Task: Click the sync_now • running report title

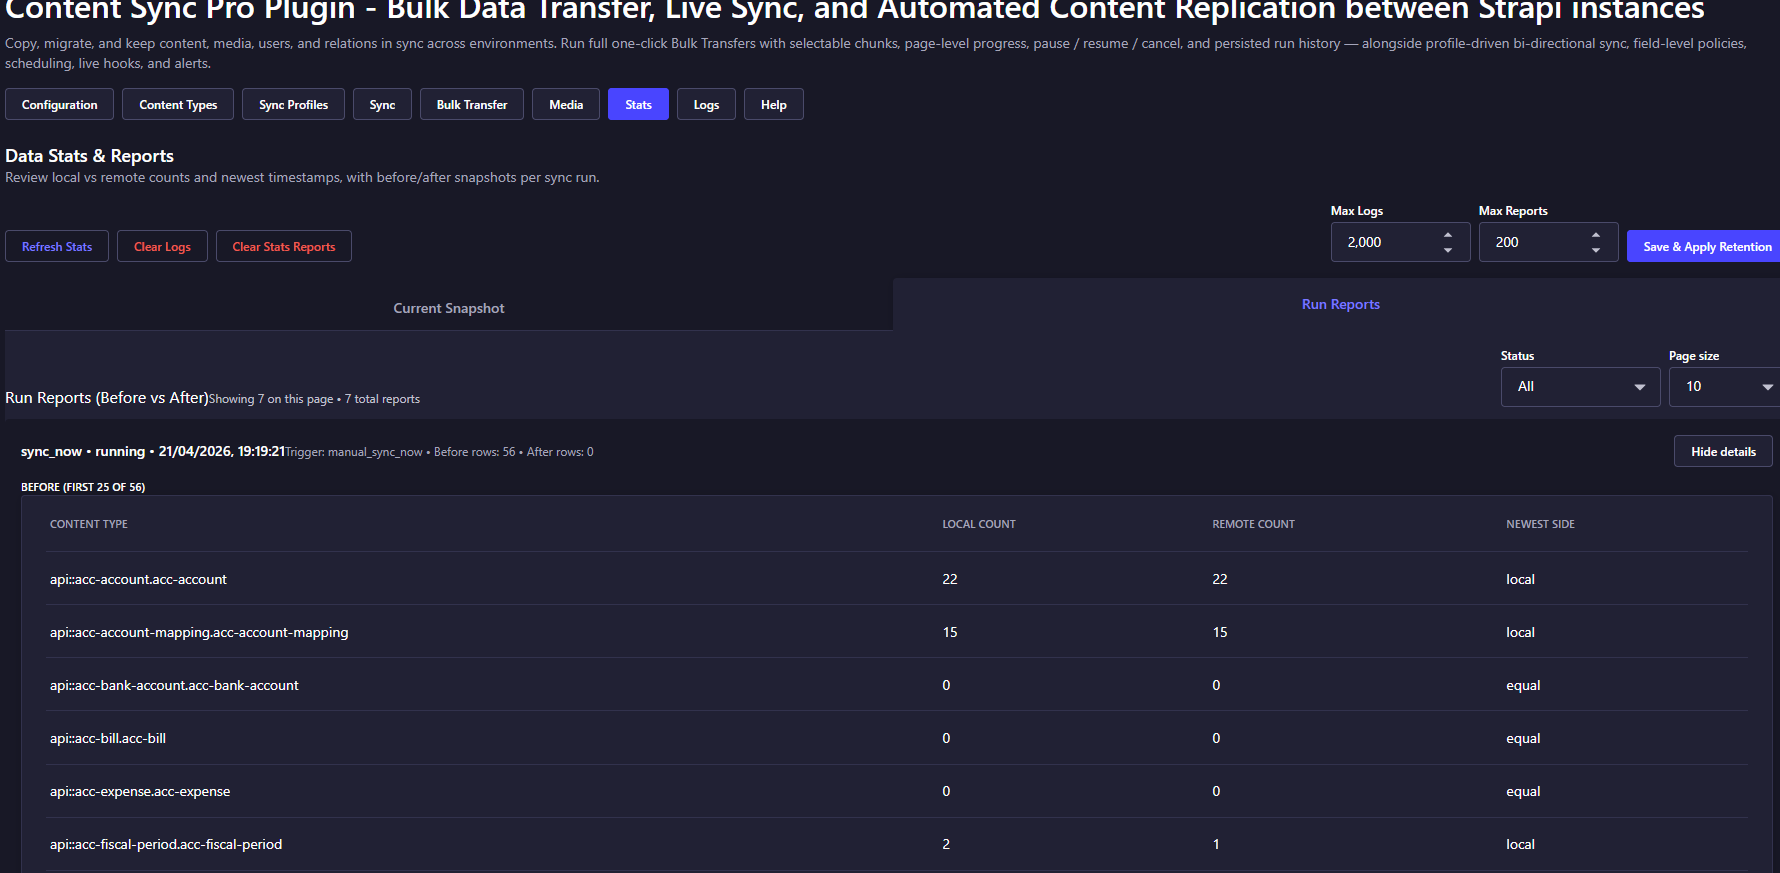Action: 153,451
